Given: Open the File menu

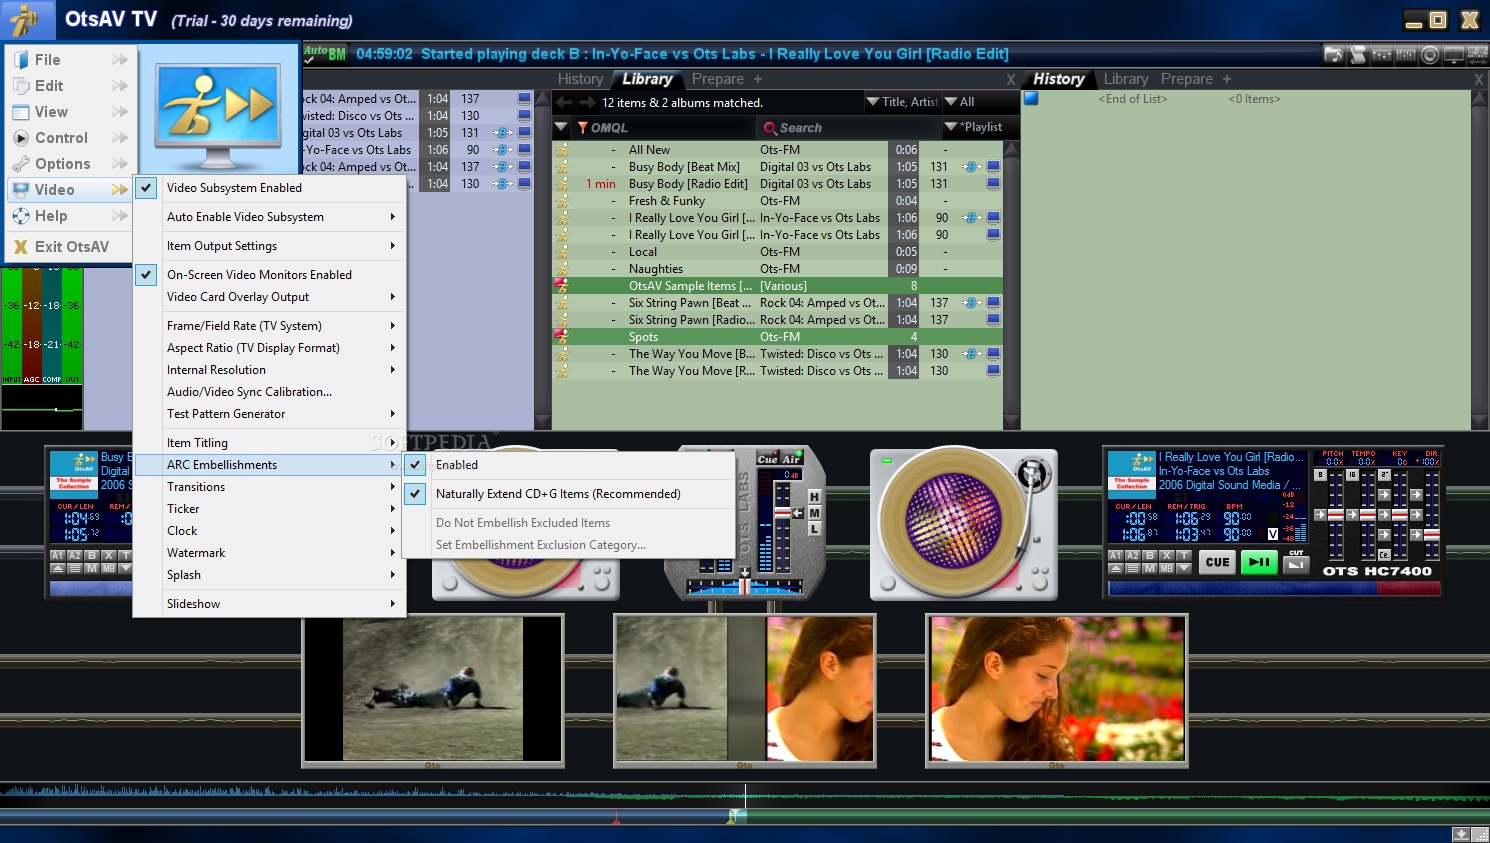Looking at the screenshot, I should pyautogui.click(x=70, y=60).
